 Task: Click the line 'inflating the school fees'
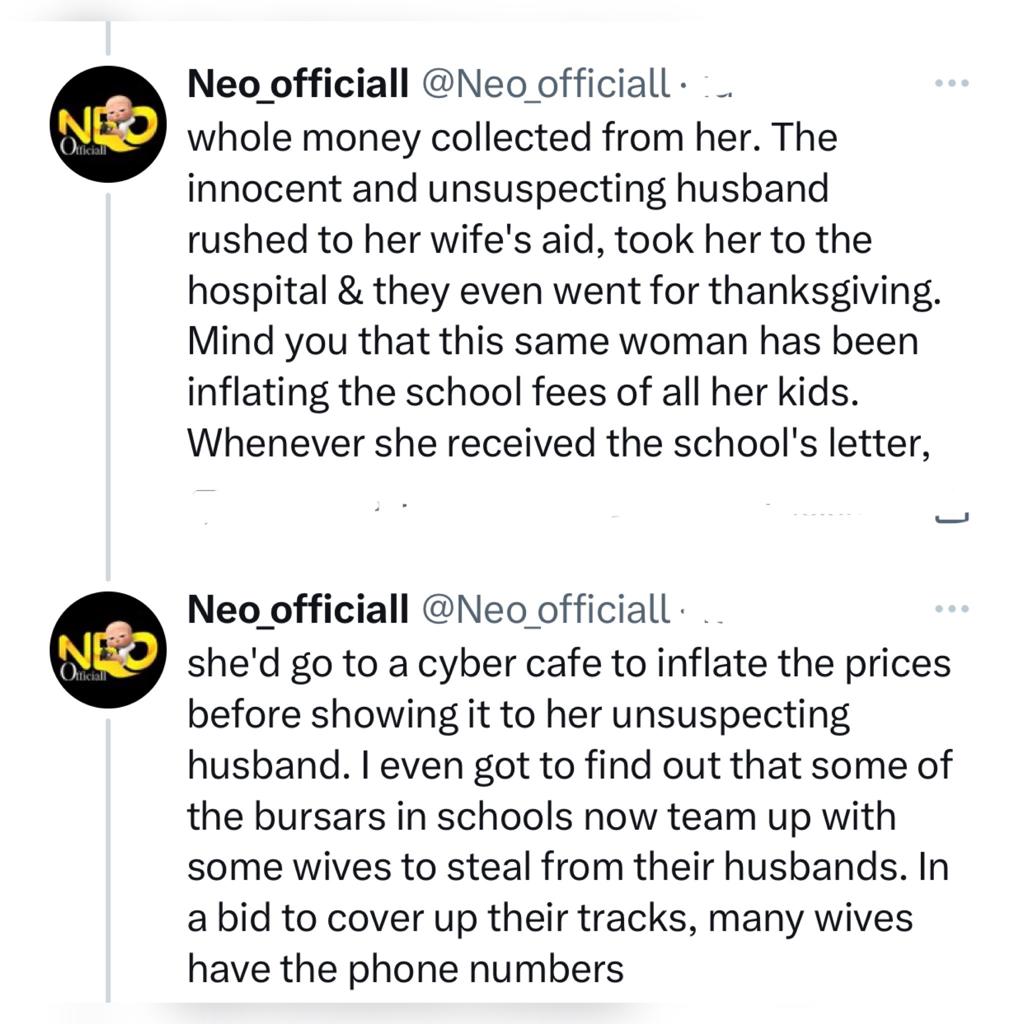coord(524,392)
